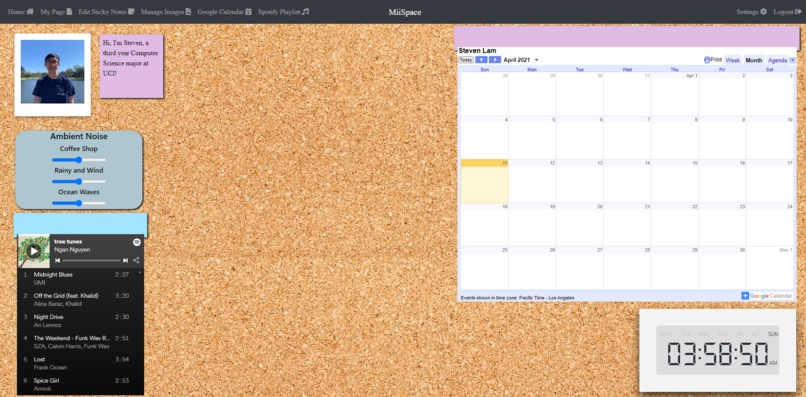The image size is (806, 397).
Task: Click the digital clock time display
Action: pyautogui.click(x=718, y=354)
